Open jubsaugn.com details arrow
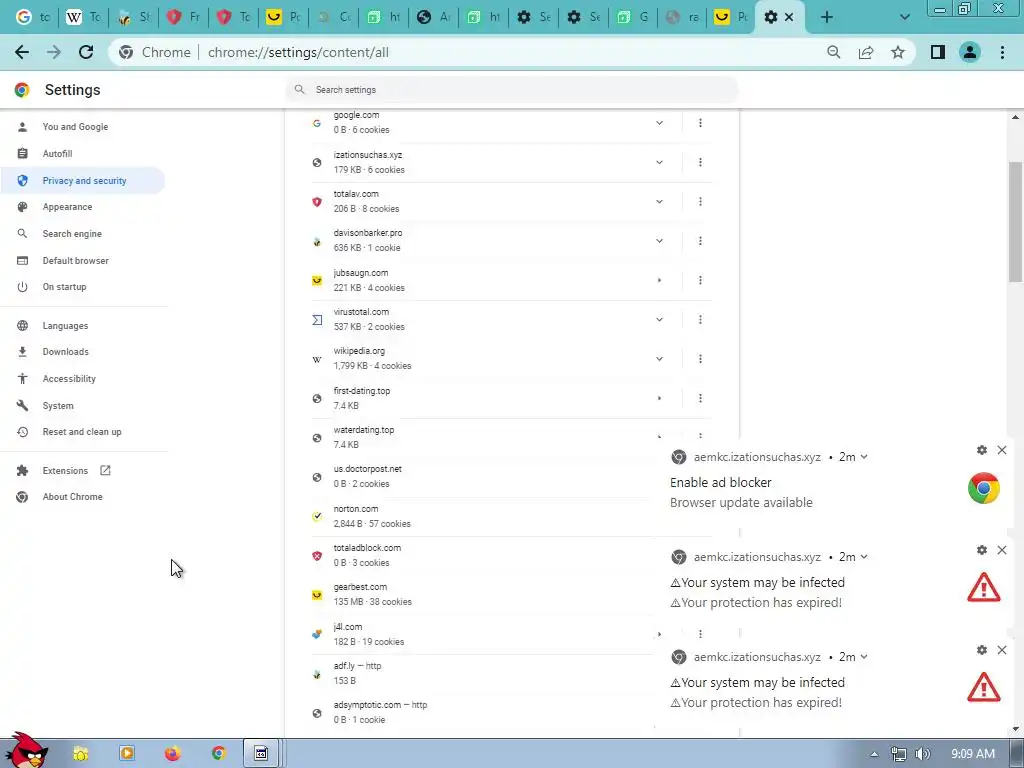Image resolution: width=1024 pixels, height=768 pixels. click(659, 280)
